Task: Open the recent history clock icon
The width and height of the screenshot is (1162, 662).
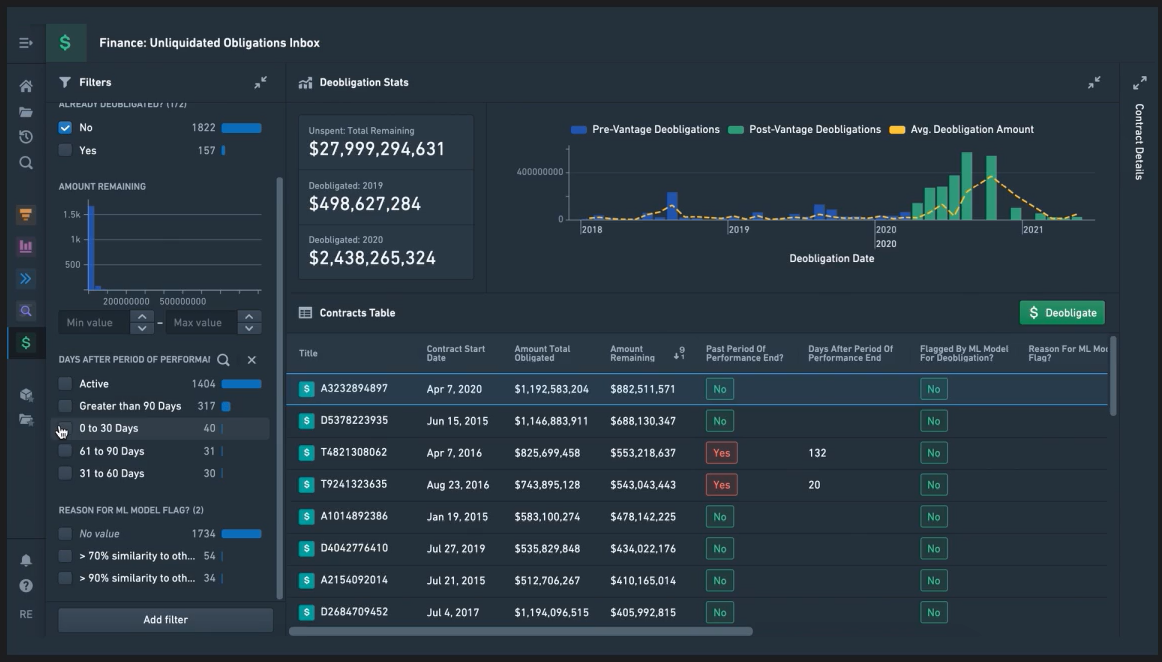Action: 26,137
